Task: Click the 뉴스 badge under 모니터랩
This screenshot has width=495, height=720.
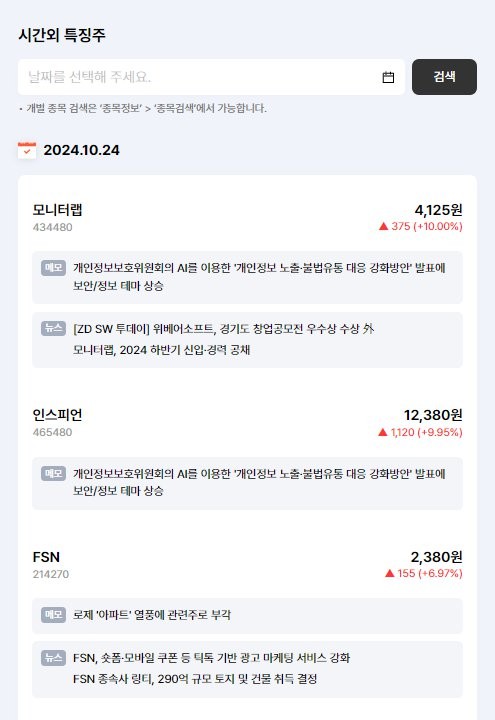Action: tap(53, 328)
